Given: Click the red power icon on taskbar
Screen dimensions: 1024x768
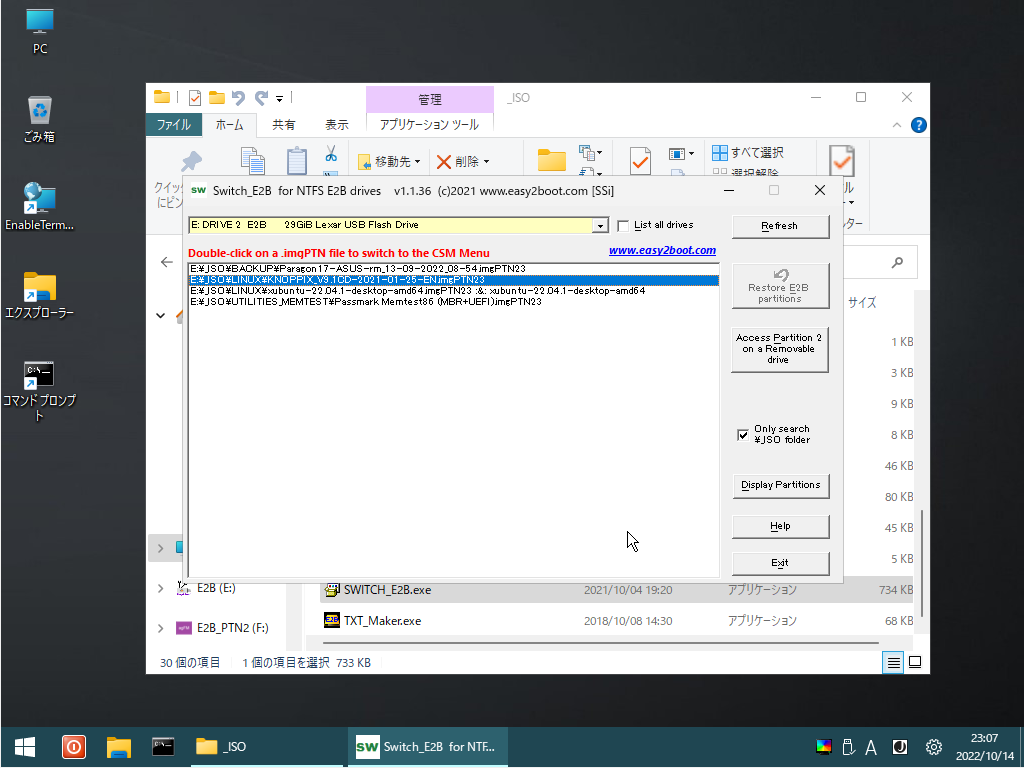Looking at the screenshot, I should click(x=74, y=746).
